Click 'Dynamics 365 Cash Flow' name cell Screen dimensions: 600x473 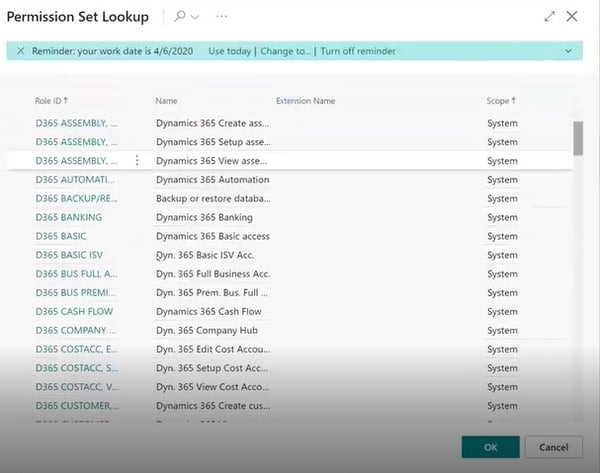[x=209, y=311]
